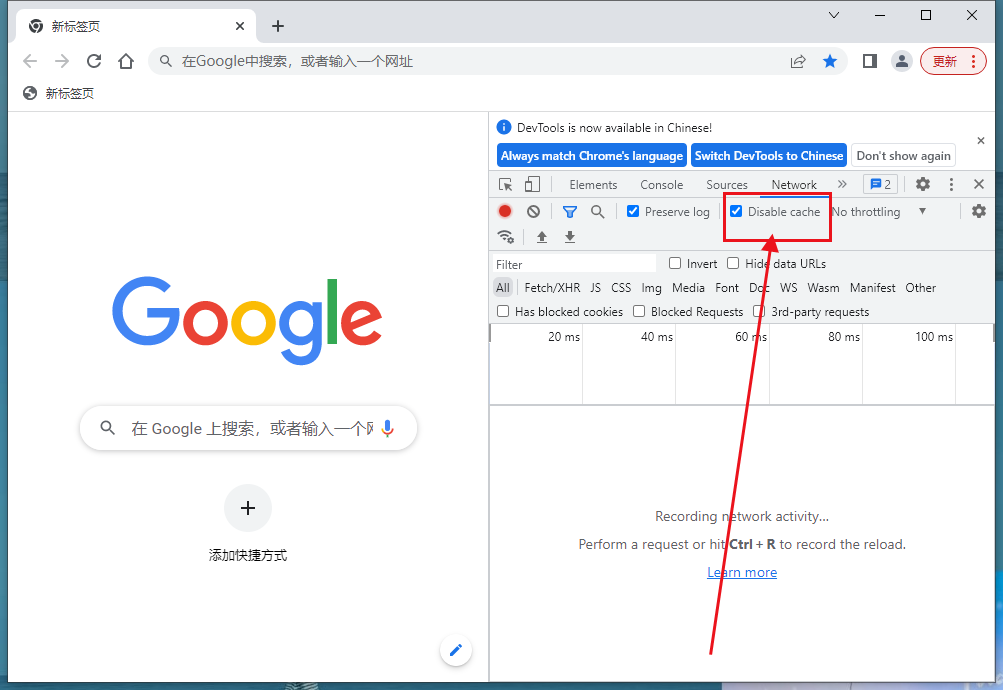The height and width of the screenshot is (690, 1003).
Task: Check Blocked Requests
Action: [x=639, y=311]
